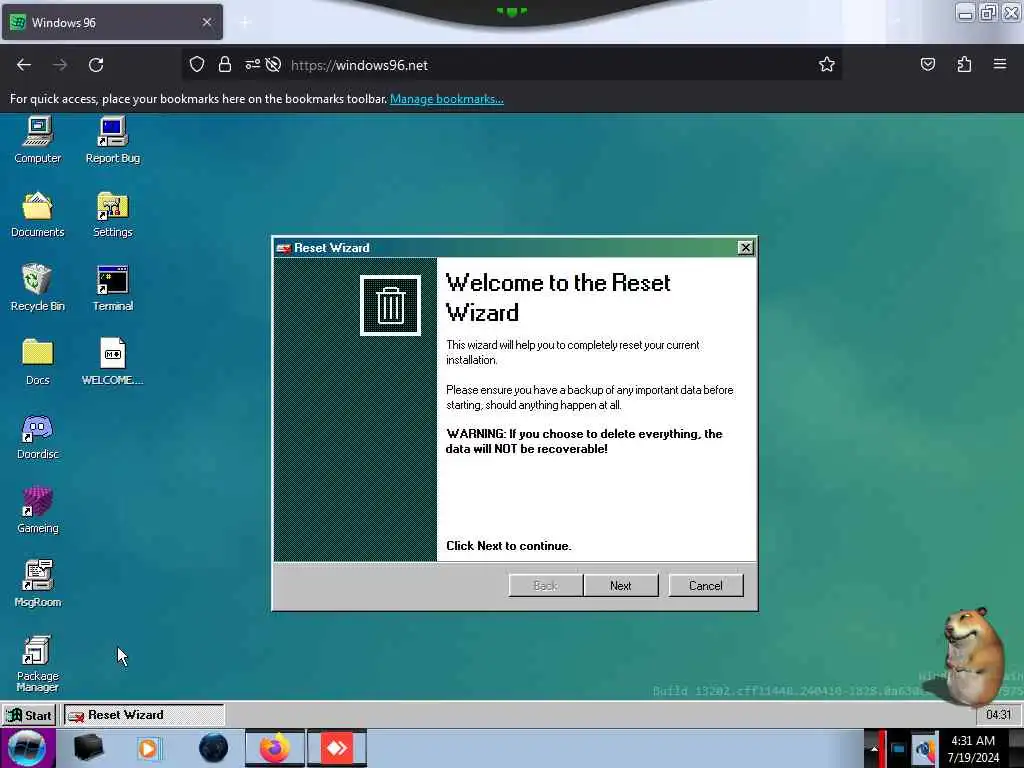The image size is (1024, 768).
Task: Click Next in the Reset Wizard
Action: point(621,586)
